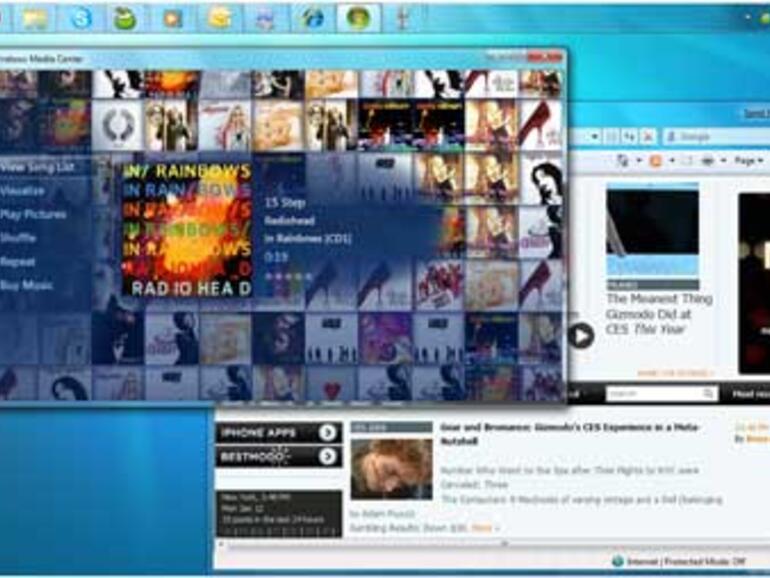The image size is (770, 578).
Task: Choose Buy Music in Media Center
Action: [27, 285]
